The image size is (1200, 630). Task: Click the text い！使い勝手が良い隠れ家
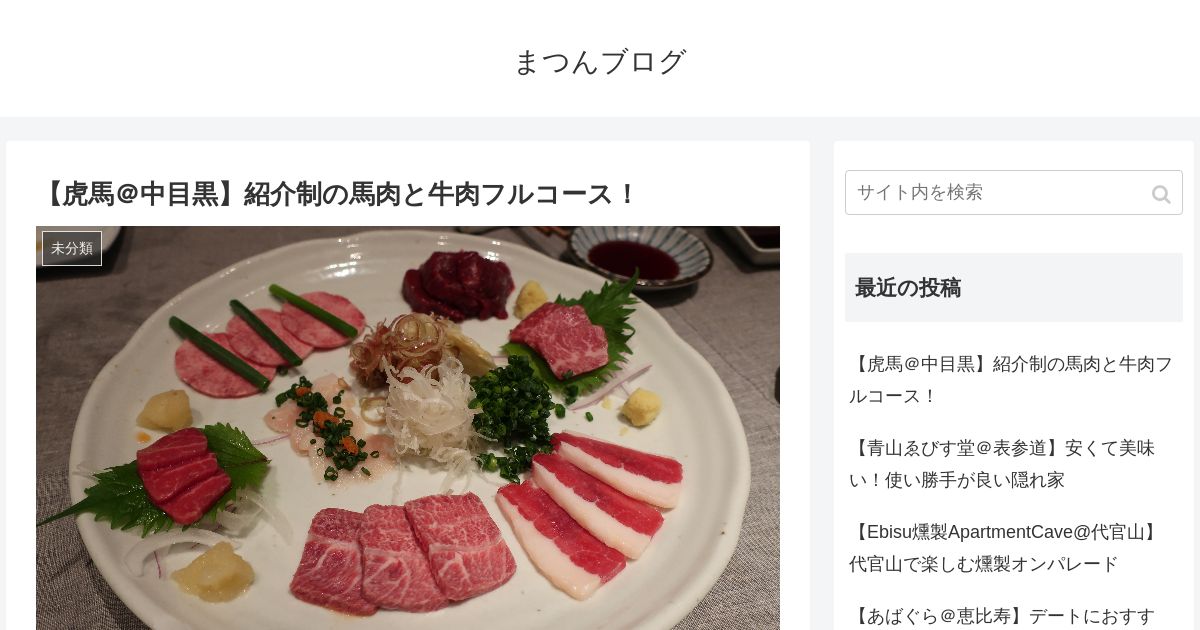(957, 480)
